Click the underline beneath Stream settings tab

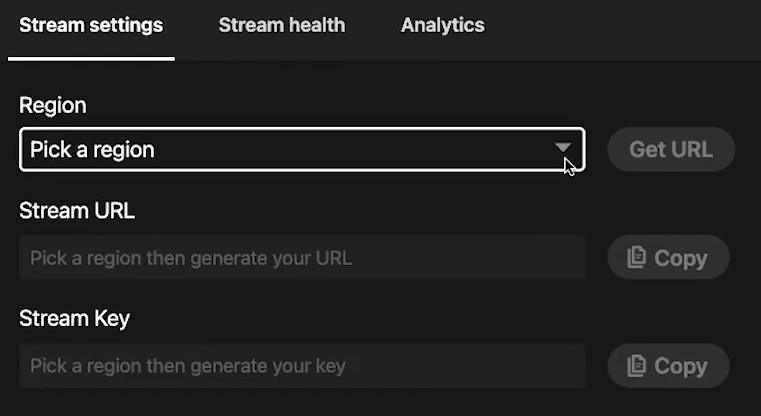pyautogui.click(x=91, y=58)
